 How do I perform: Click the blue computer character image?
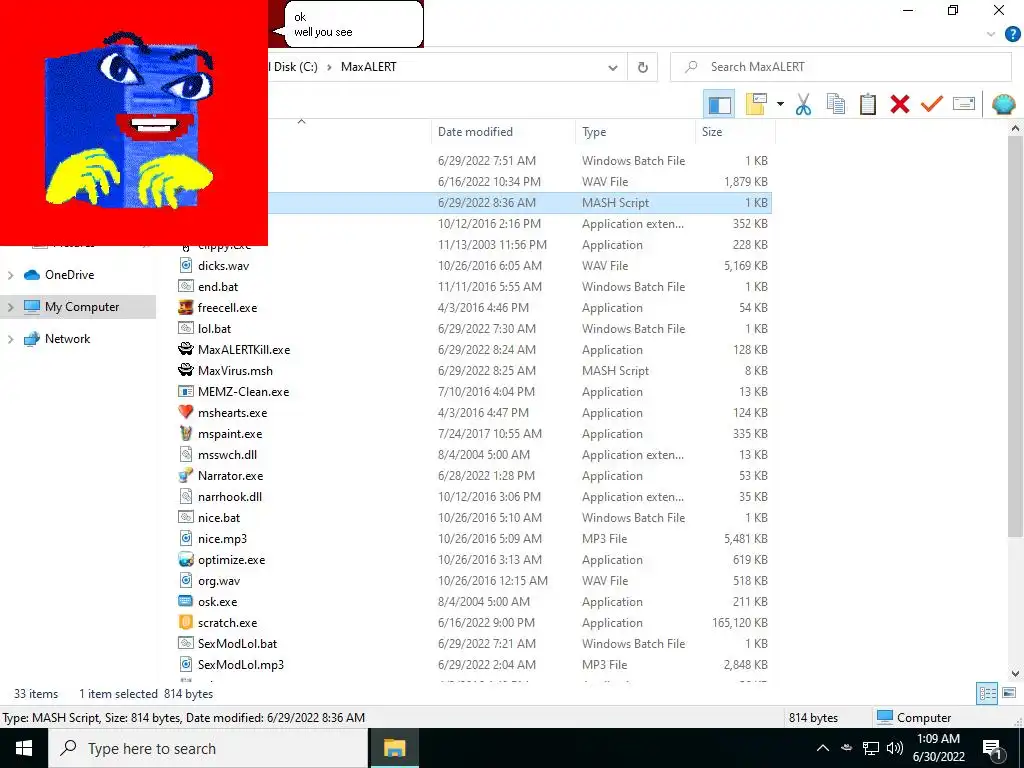tap(129, 120)
